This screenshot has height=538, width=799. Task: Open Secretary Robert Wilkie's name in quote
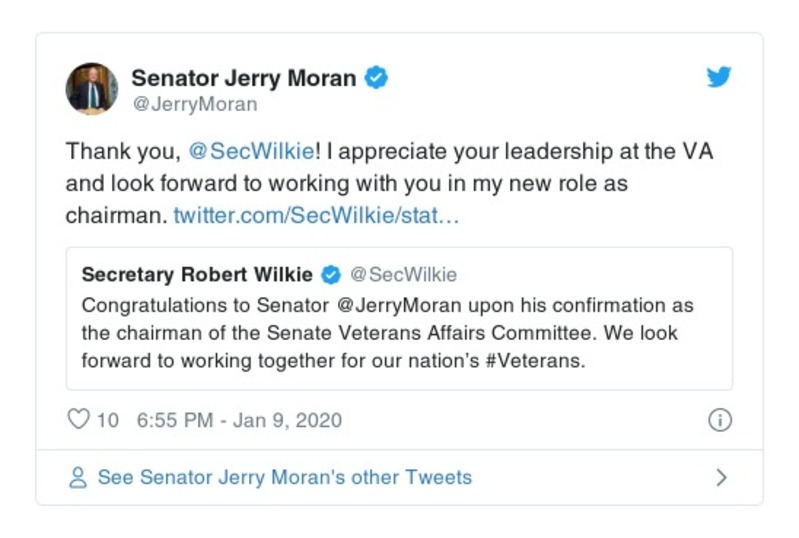[197, 275]
